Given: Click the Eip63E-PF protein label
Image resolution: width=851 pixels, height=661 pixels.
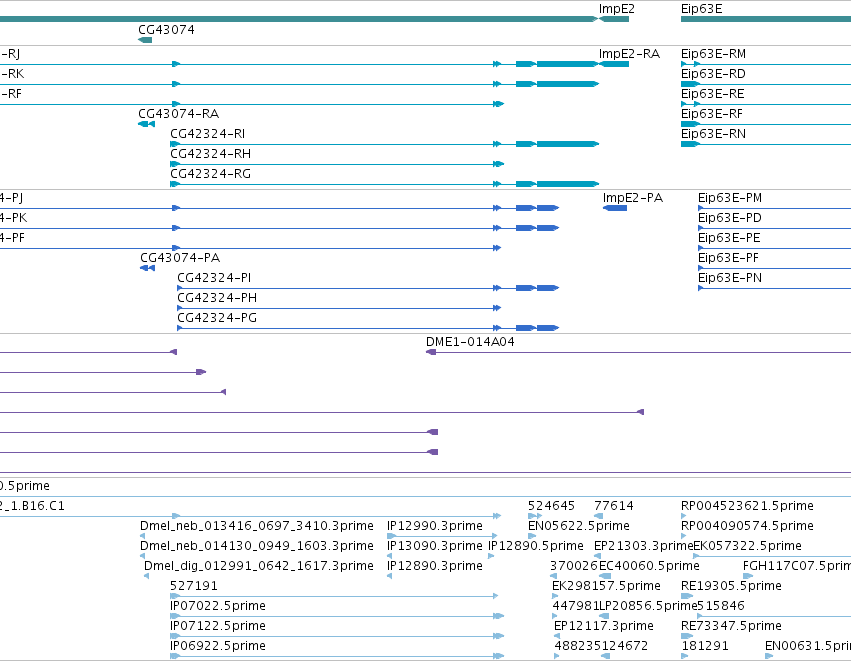Looking at the screenshot, I should coord(728,258).
